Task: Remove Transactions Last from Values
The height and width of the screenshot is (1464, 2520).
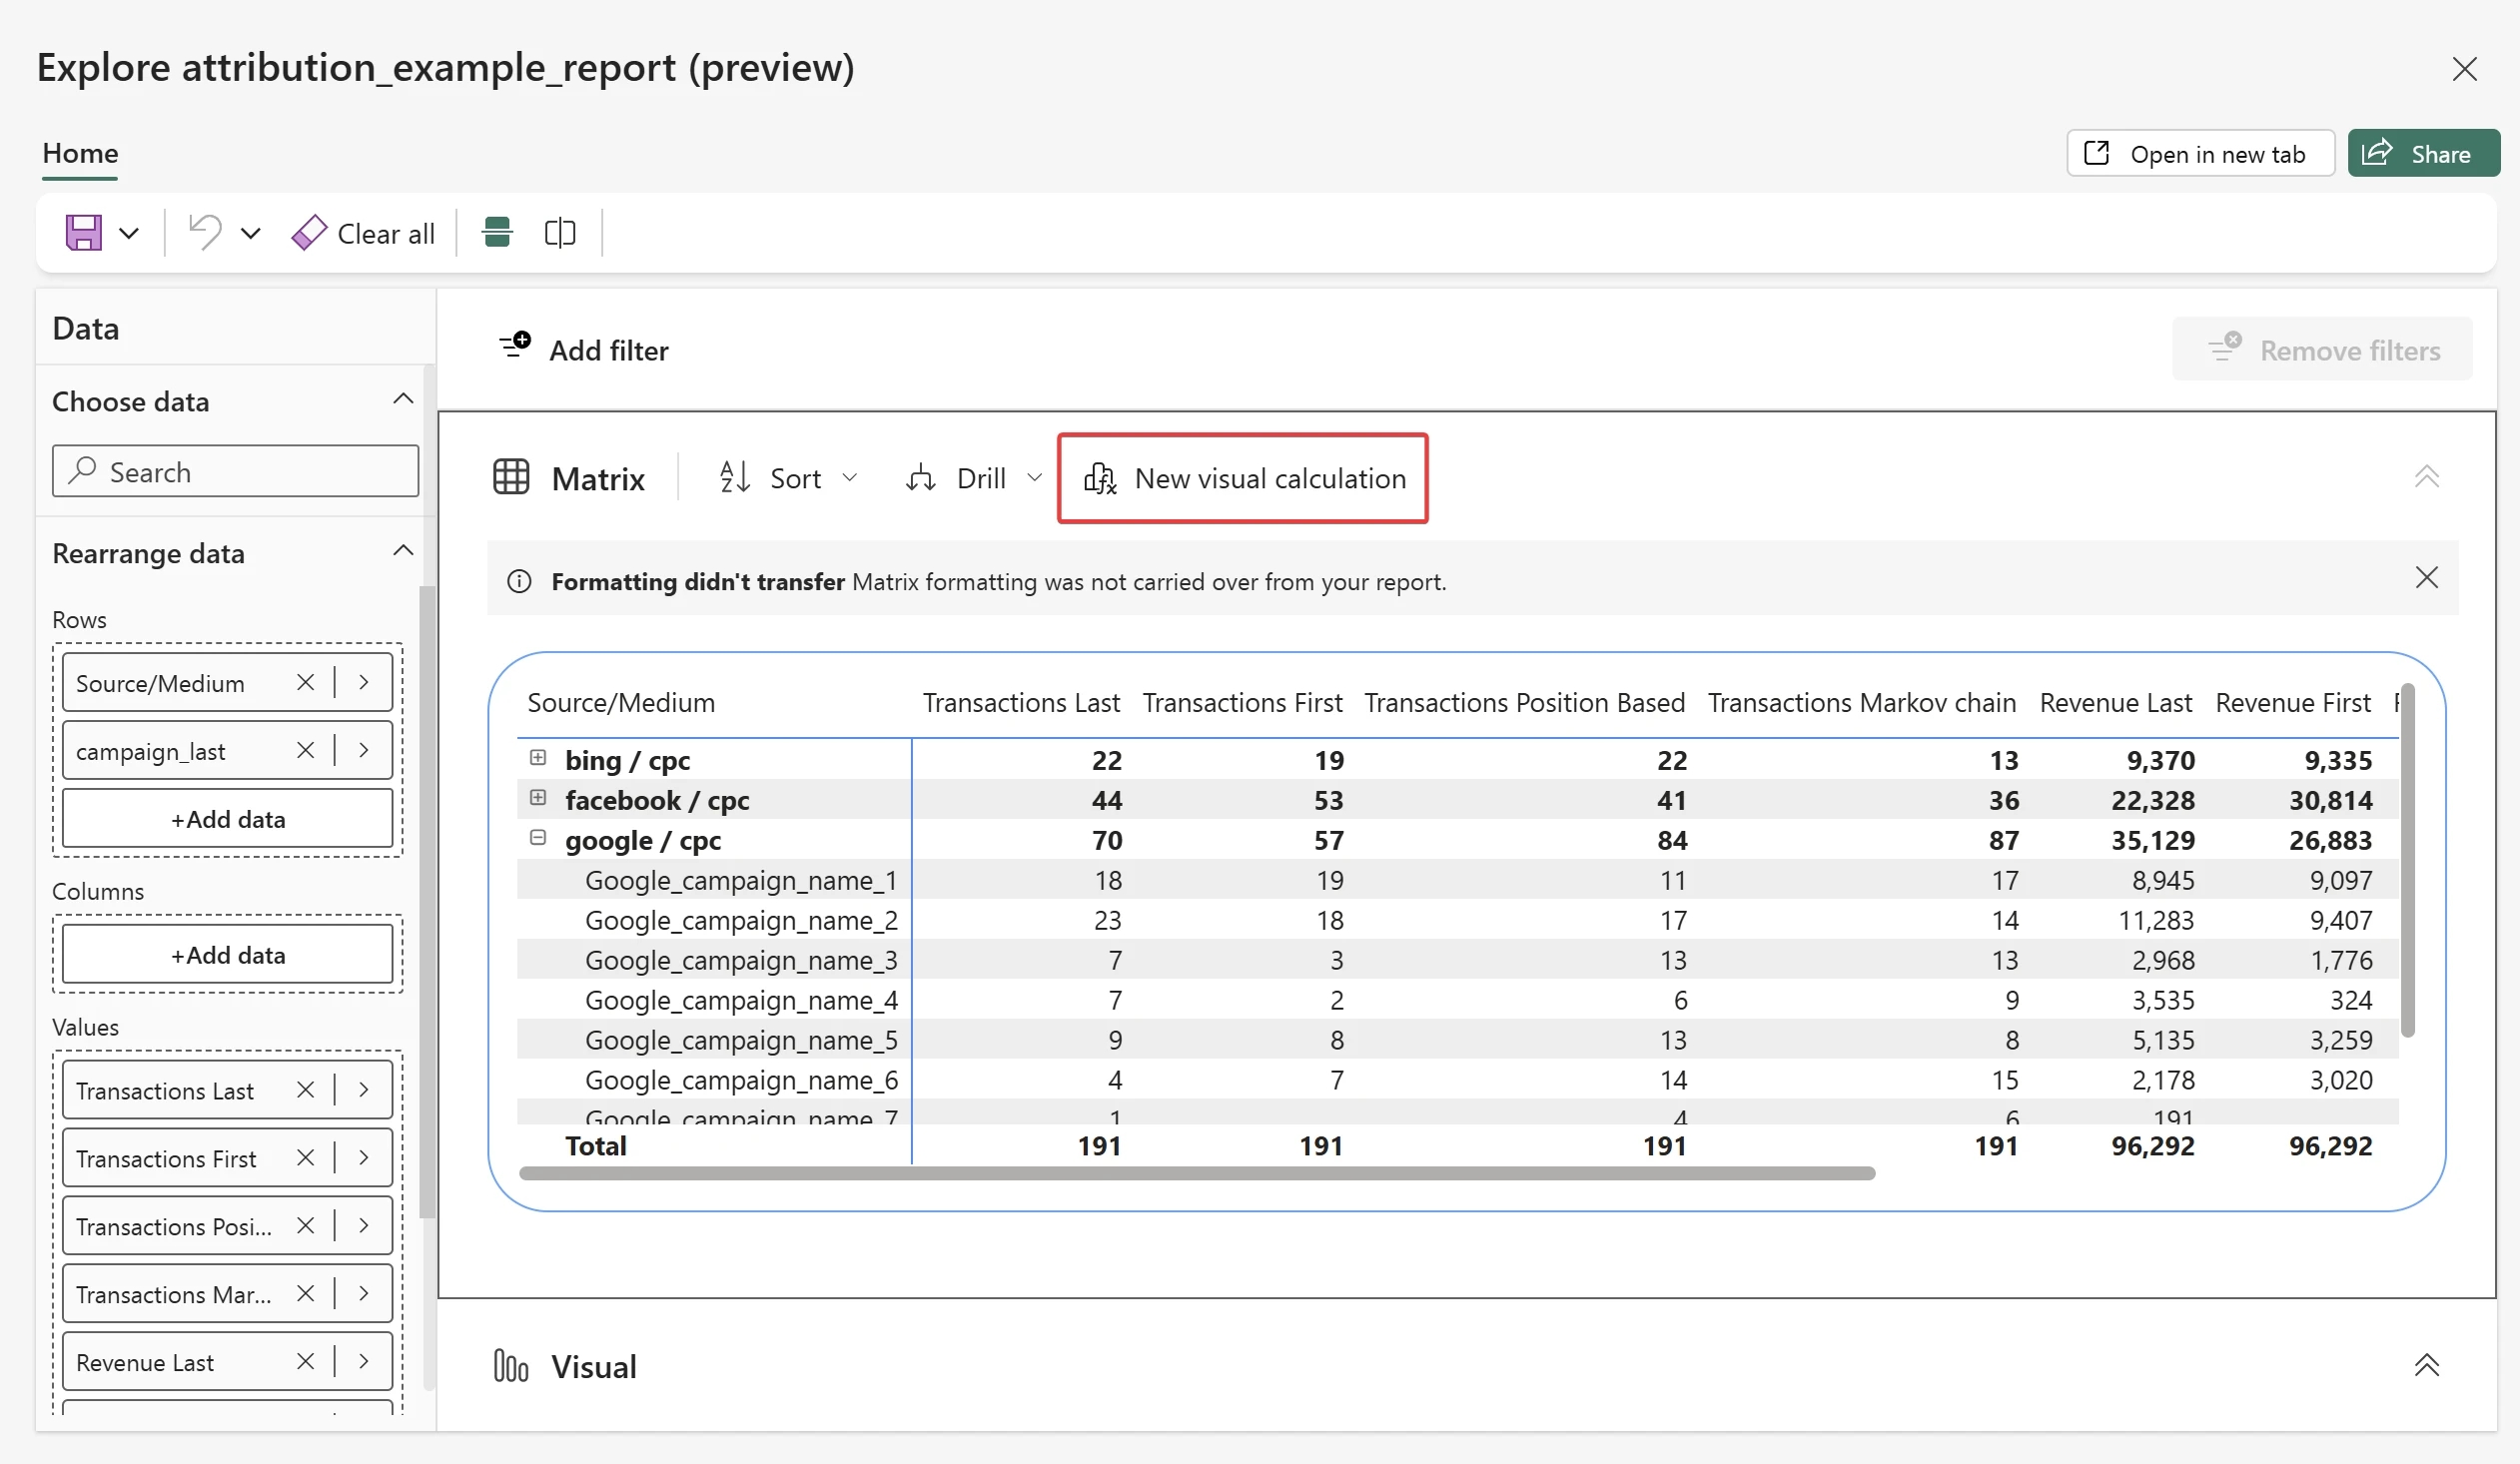Action: [306, 1090]
